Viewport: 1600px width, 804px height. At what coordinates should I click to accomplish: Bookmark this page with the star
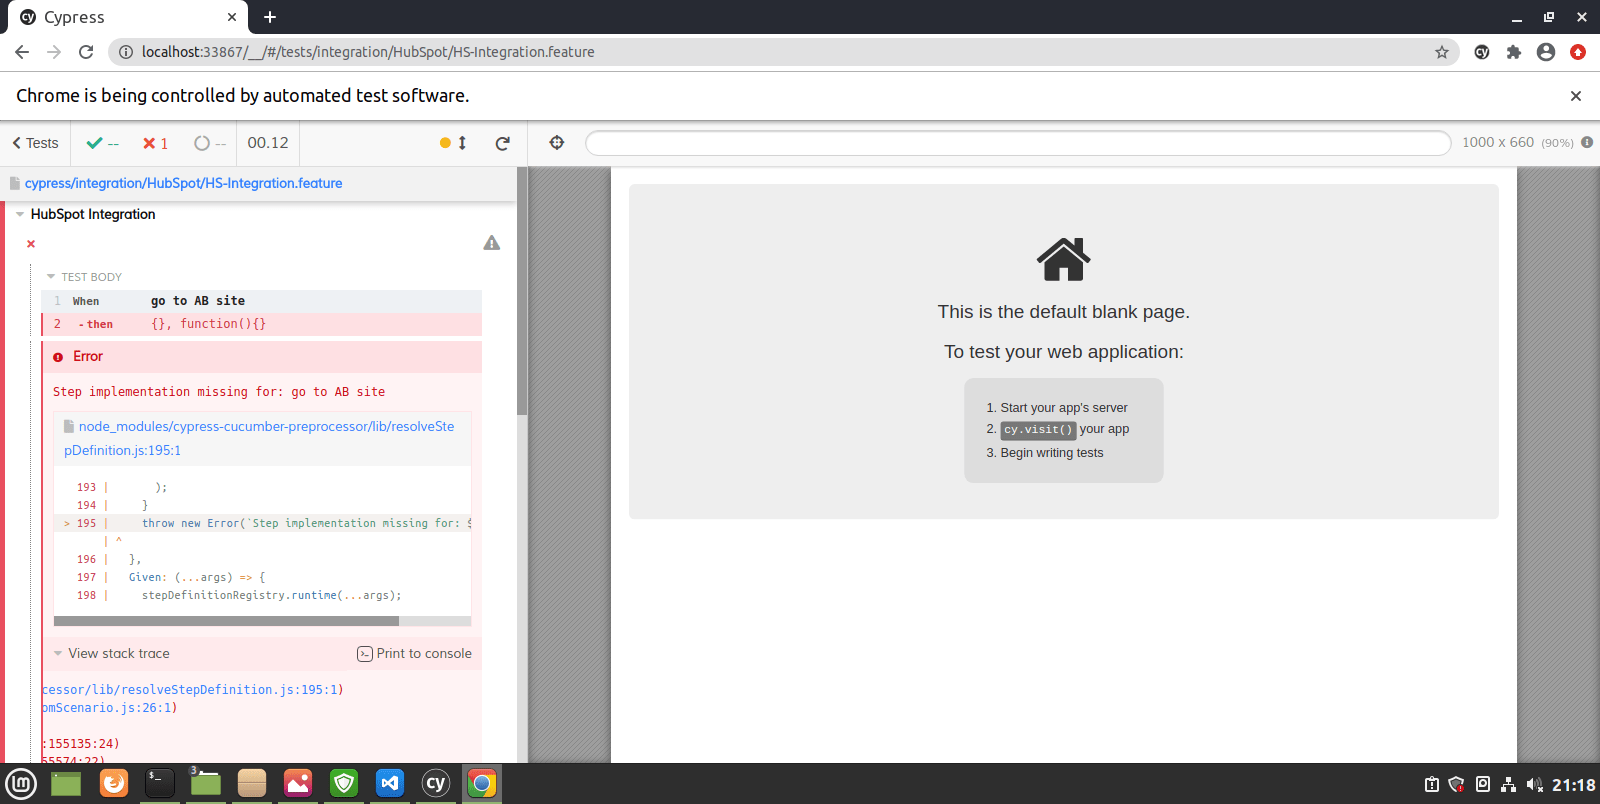(x=1442, y=52)
